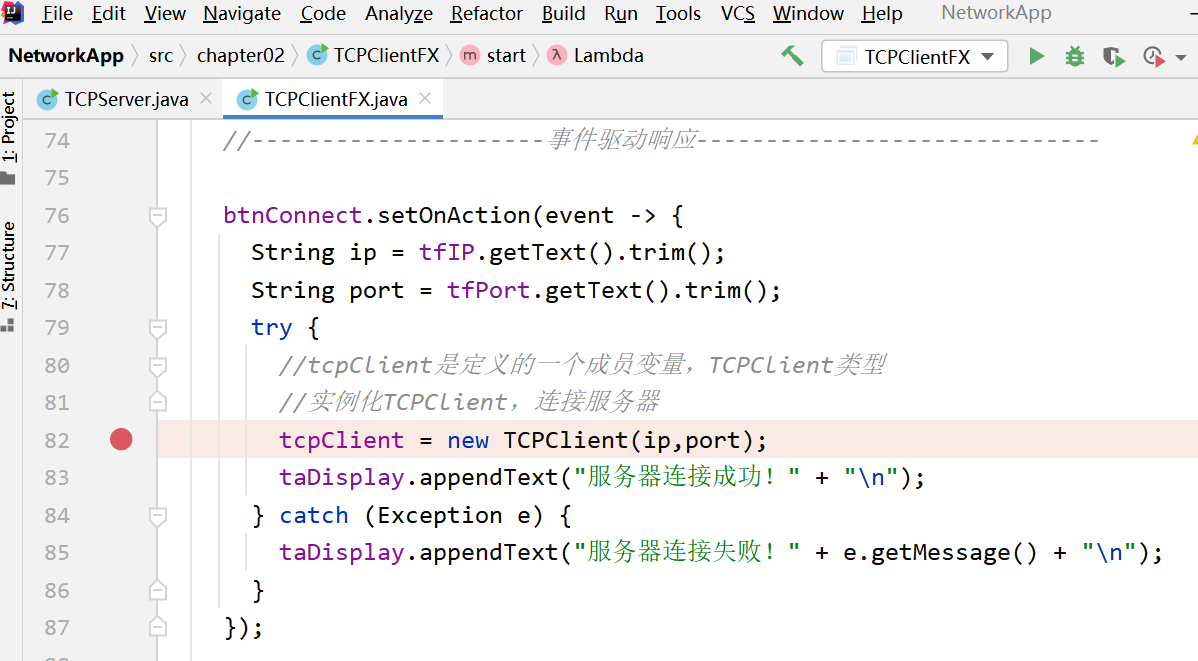This screenshot has width=1198, height=661.
Task: Click line number 83 in gutter
Action: (x=57, y=478)
